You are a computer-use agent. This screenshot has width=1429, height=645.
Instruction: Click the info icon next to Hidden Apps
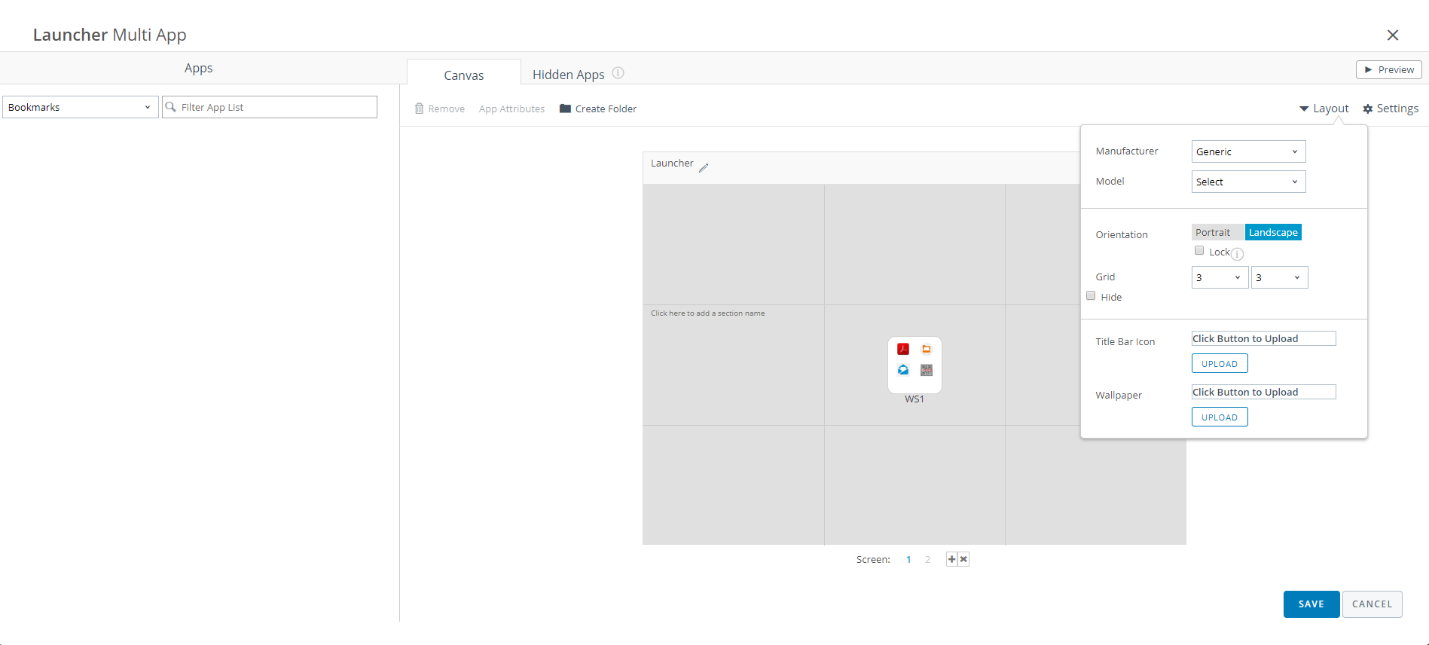(618, 73)
